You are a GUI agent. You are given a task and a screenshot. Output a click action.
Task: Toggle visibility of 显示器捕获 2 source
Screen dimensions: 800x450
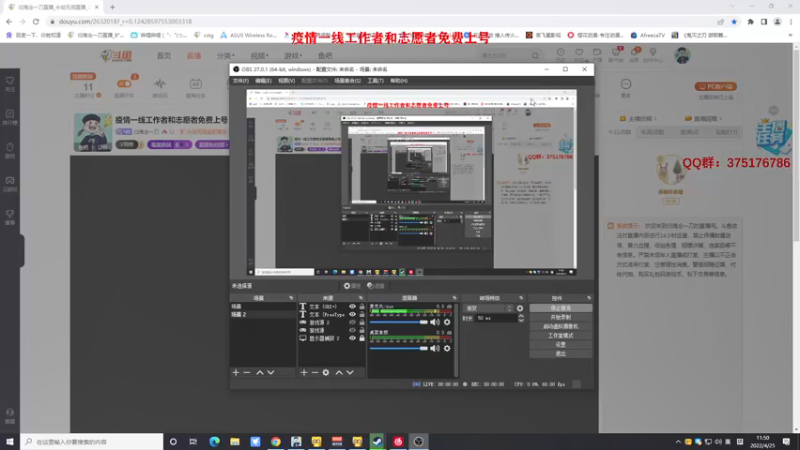[x=352, y=338]
